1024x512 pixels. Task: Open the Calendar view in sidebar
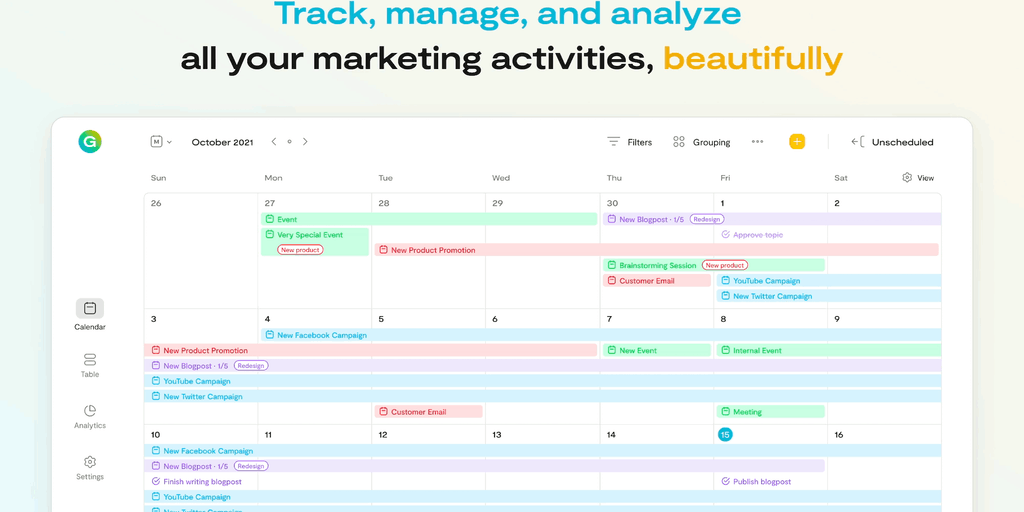click(90, 309)
